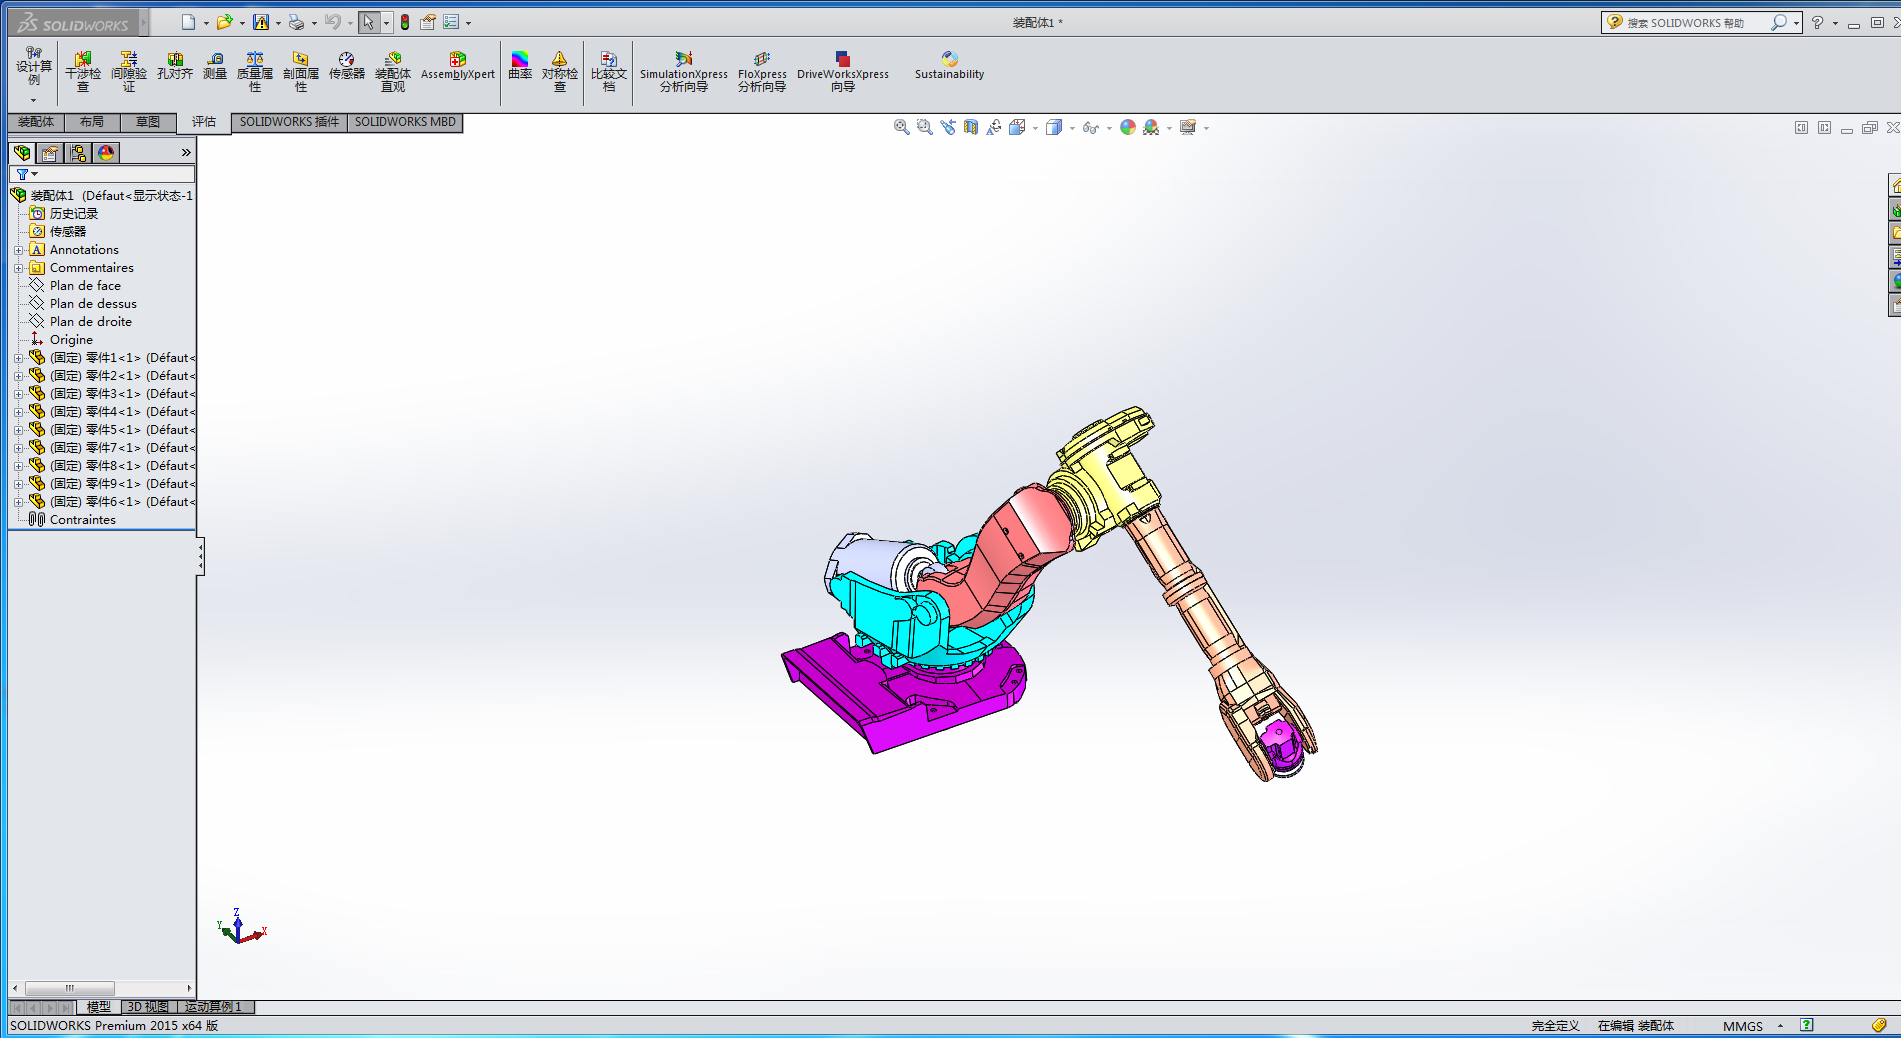Open the Help question mark menu

click(1817, 22)
